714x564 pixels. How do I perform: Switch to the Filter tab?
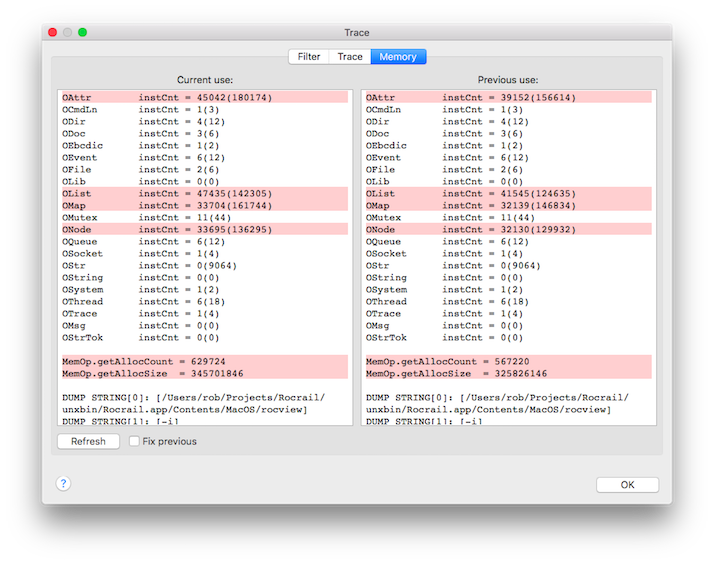(x=309, y=57)
